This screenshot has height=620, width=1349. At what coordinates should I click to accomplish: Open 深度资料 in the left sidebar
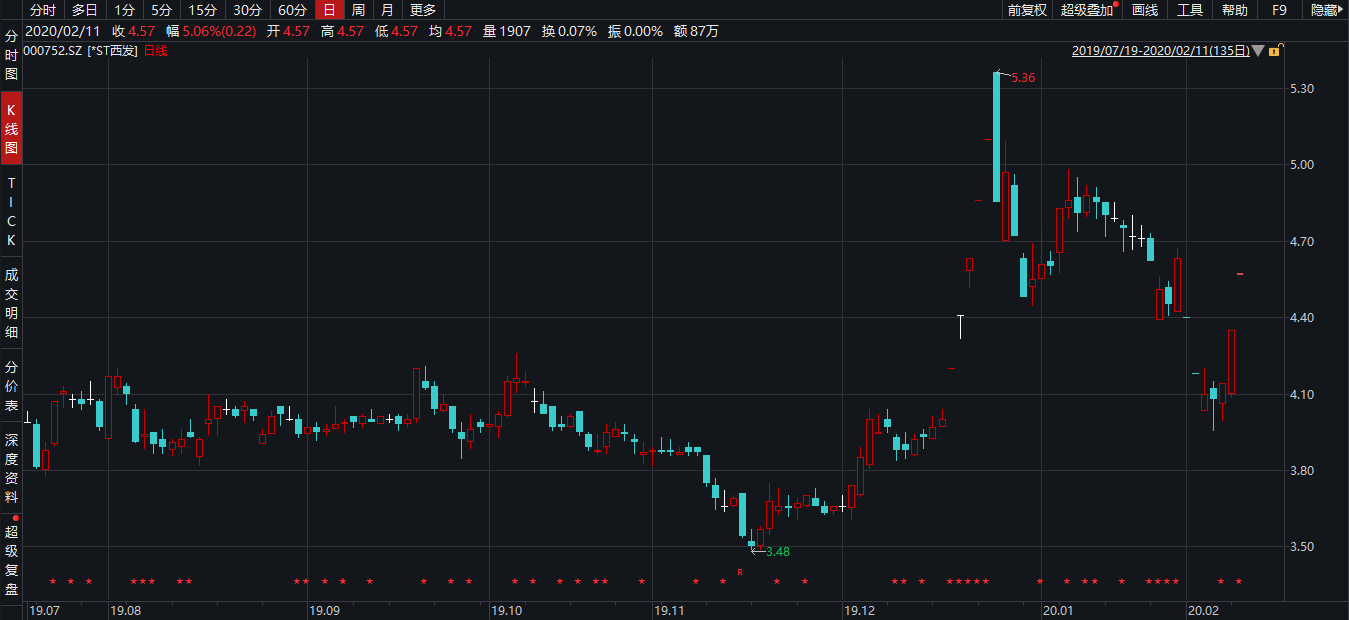pos(12,468)
